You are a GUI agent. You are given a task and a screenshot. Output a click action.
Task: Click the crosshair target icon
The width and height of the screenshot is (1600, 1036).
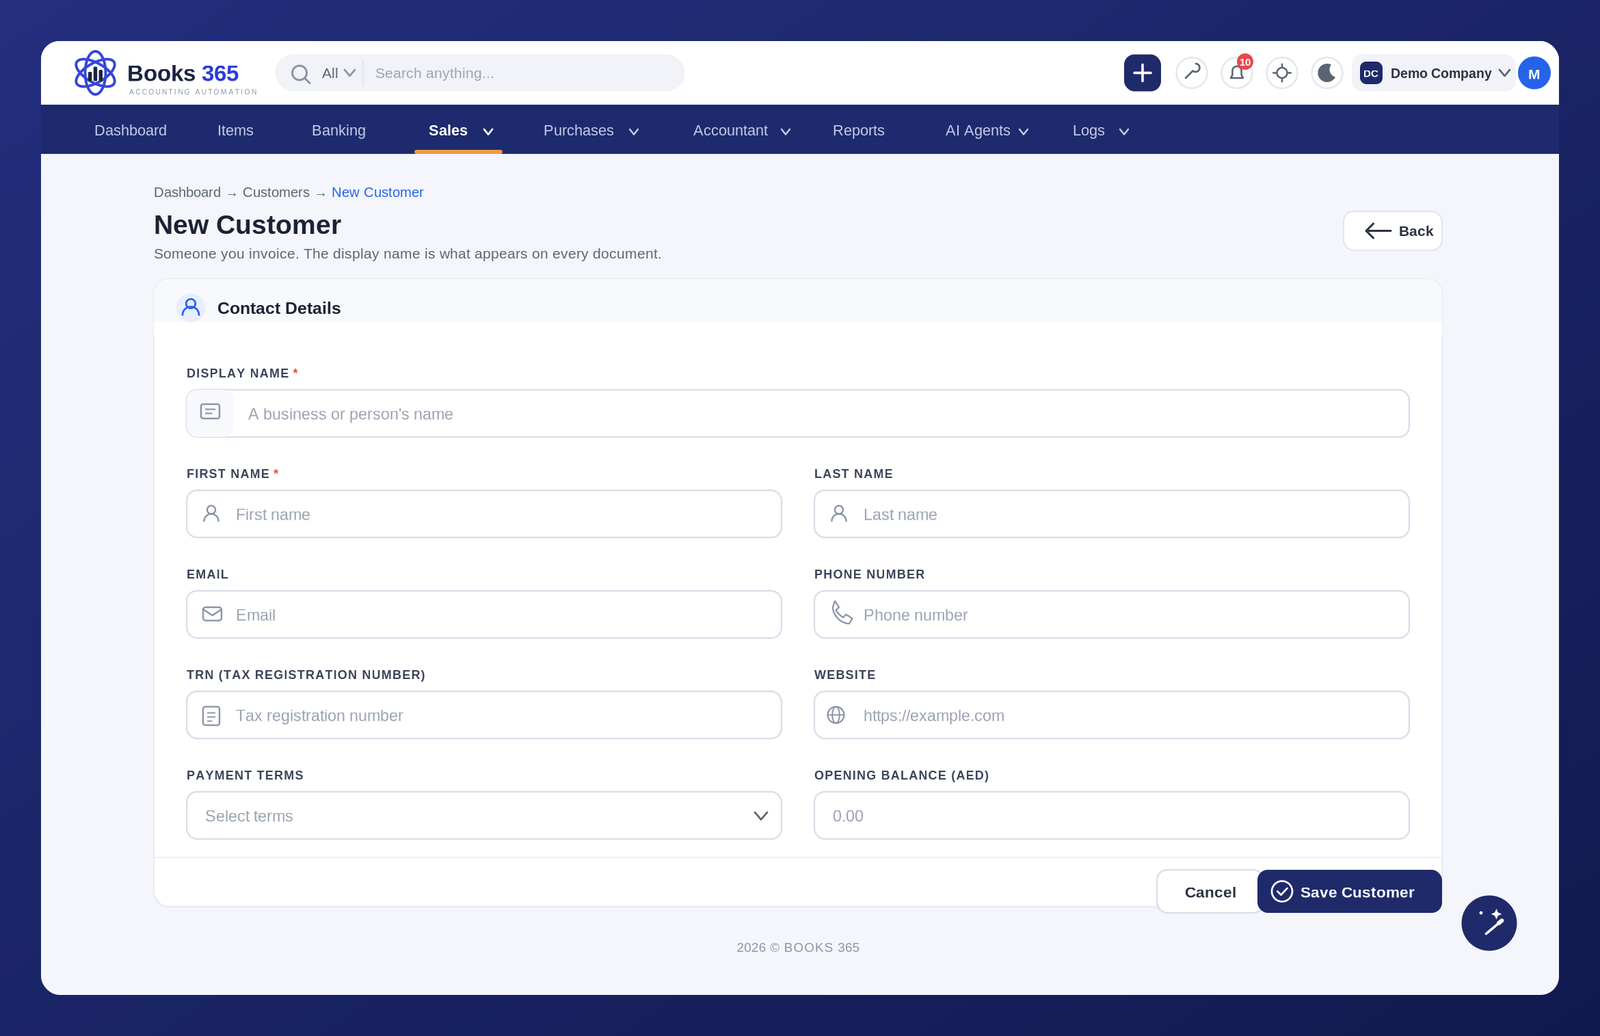tap(1282, 73)
